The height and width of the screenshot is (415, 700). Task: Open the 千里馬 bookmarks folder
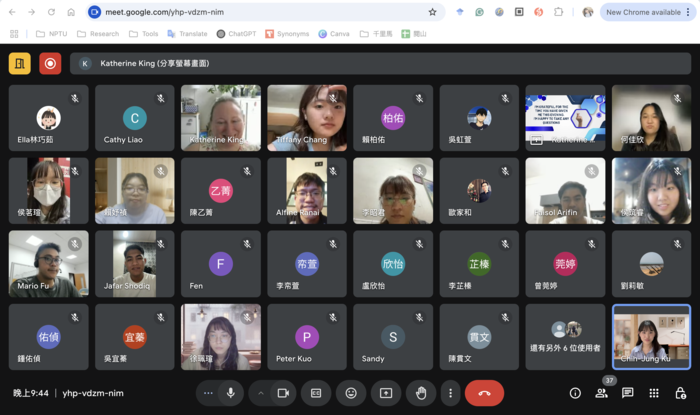pos(376,33)
